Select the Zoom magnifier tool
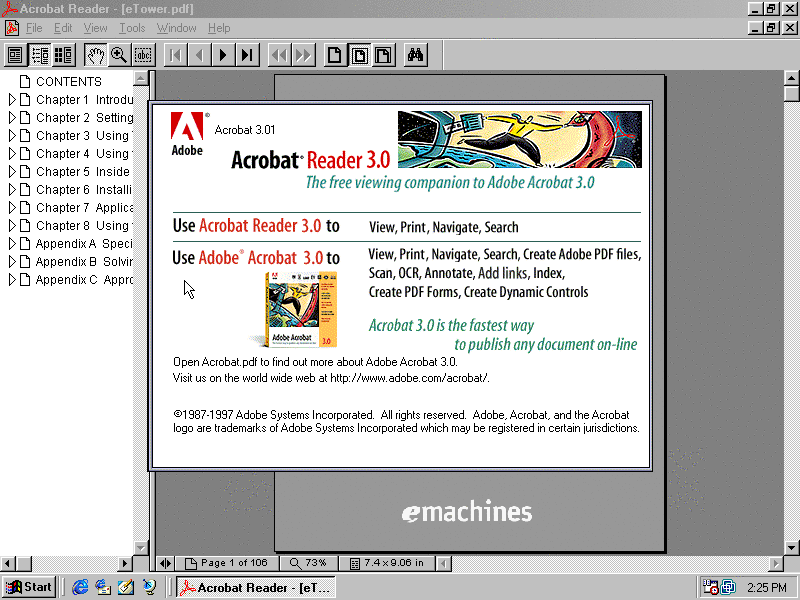This screenshot has width=800, height=600. point(119,55)
